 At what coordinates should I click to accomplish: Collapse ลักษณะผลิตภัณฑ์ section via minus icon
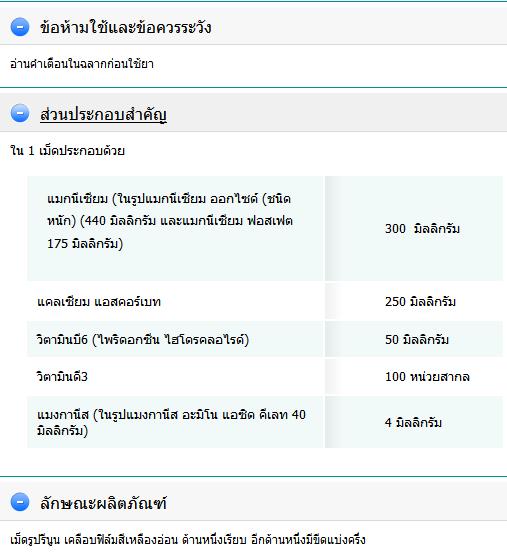20,502
